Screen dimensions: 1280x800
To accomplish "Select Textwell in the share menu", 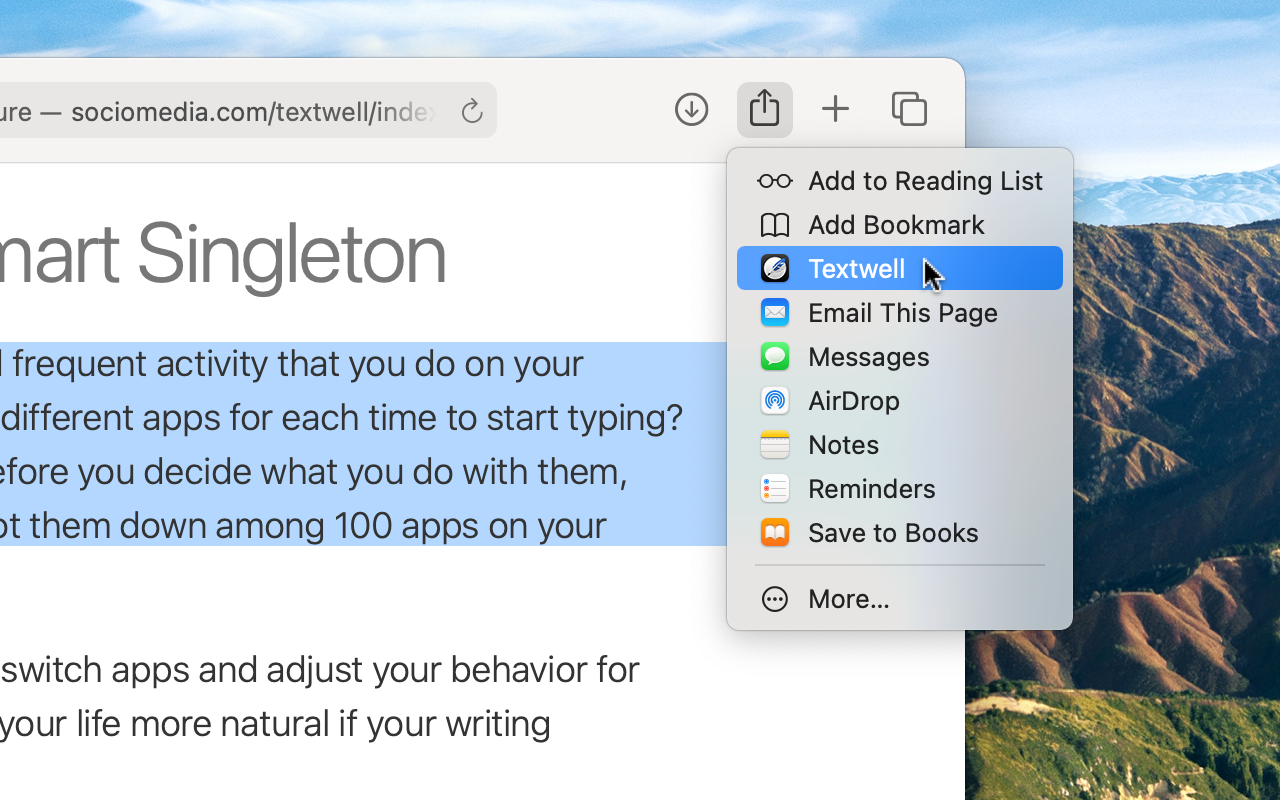I will 900,269.
